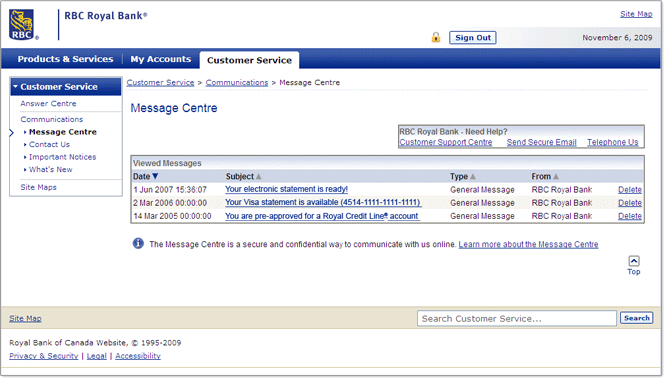The height and width of the screenshot is (378, 664).
Task: Open Answer Centre in sidebar
Action: 48,104
